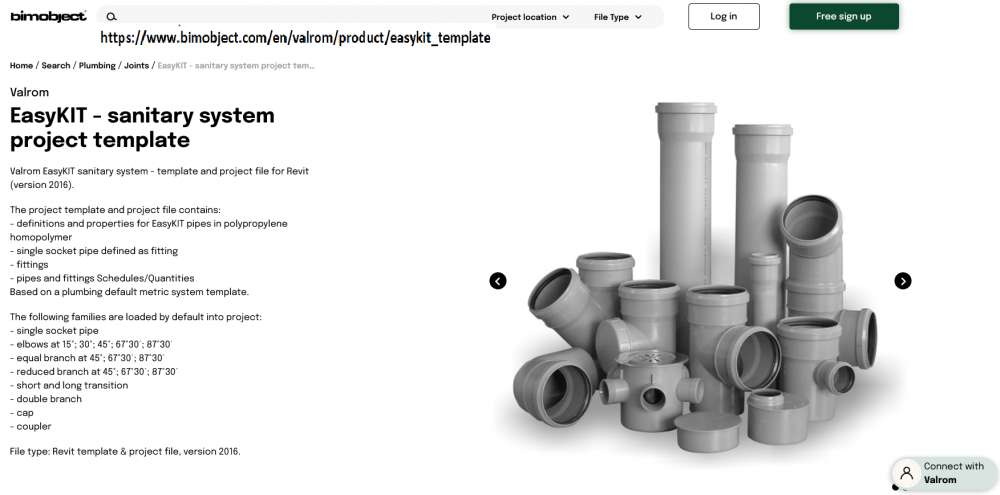
Task: Open the Project location dropdown
Action: [x=530, y=17]
